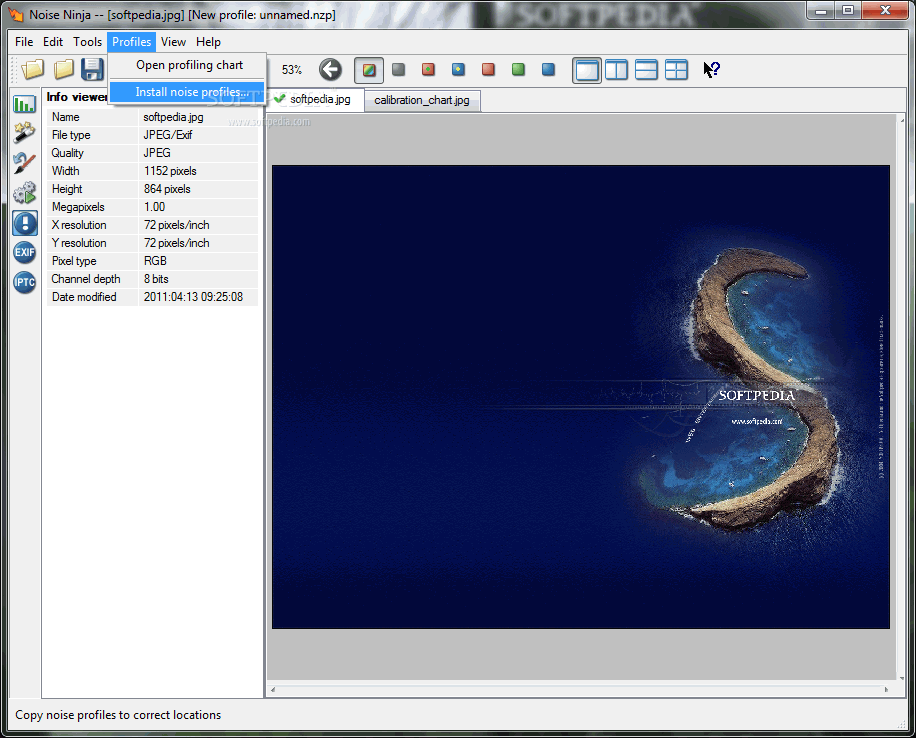Select the magic wand filter icon
The height and width of the screenshot is (738, 916).
point(25,133)
